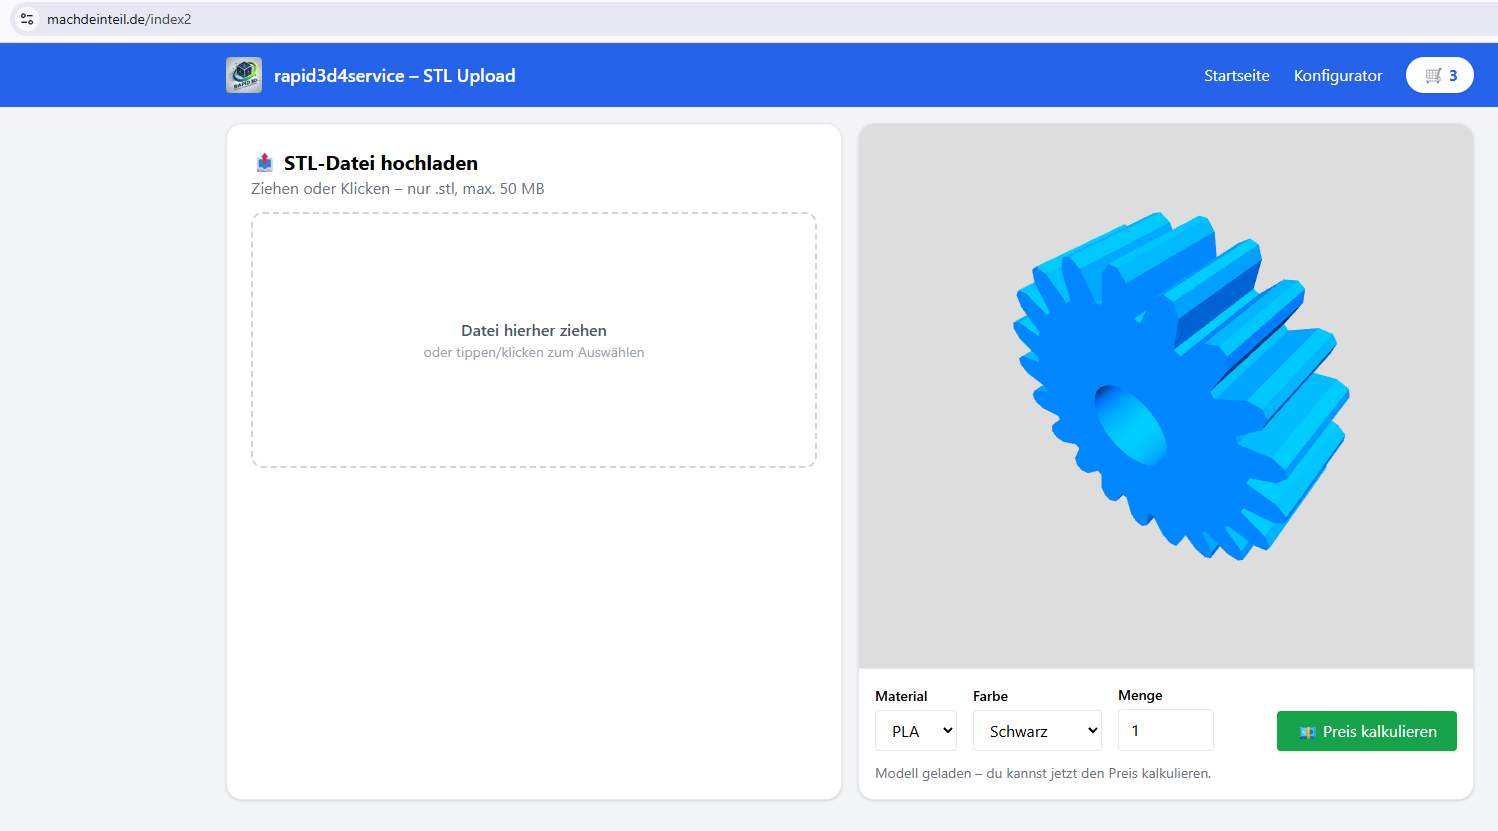Click the STL file drop zone
This screenshot has height=831, width=1498.
tap(534, 340)
